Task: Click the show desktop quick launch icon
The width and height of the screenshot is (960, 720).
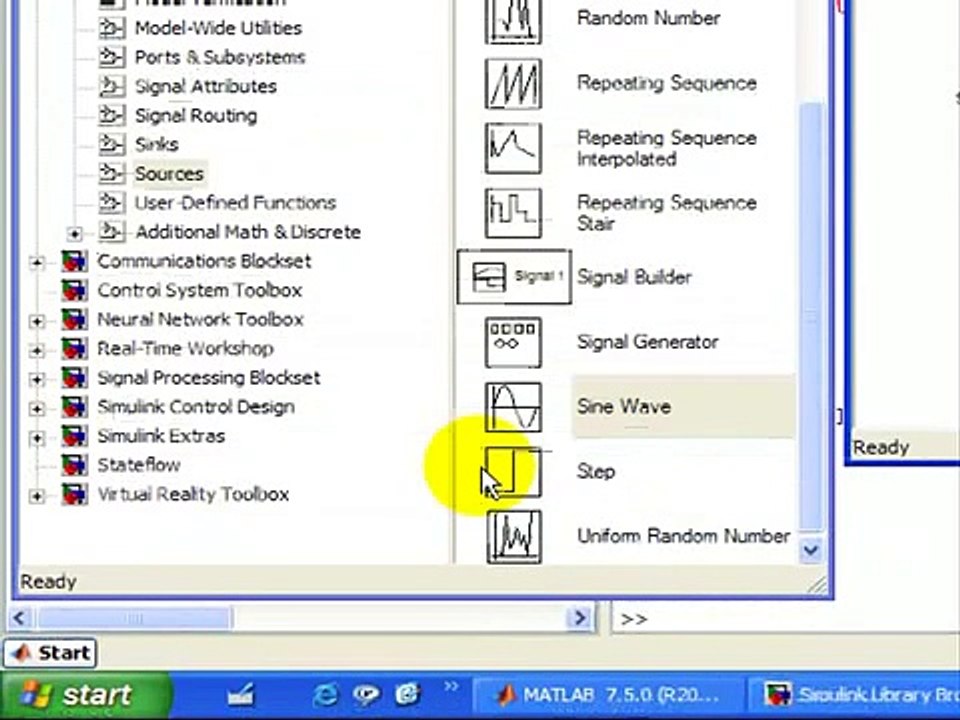Action: (241, 695)
